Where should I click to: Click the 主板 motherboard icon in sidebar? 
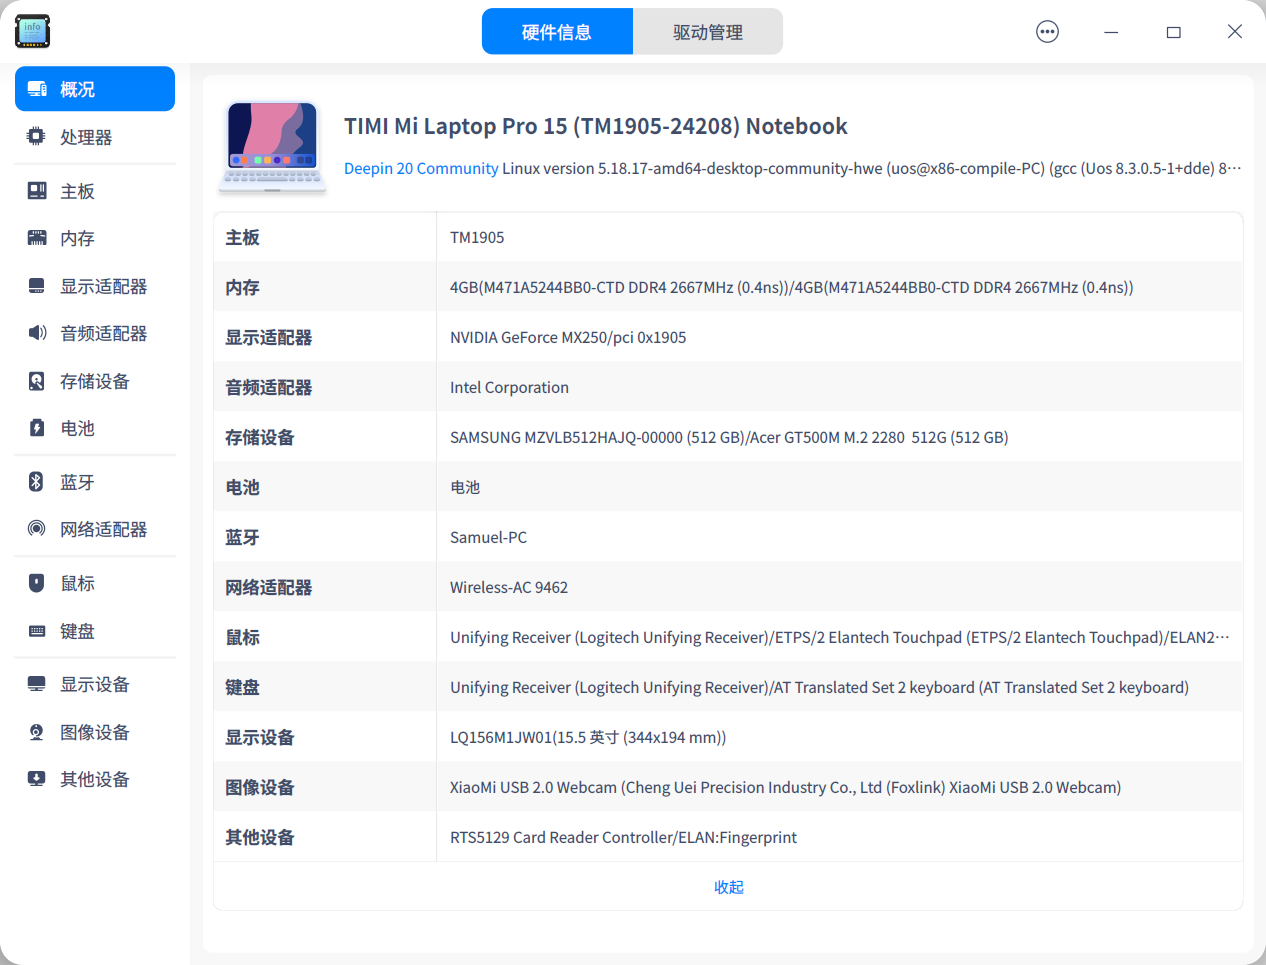pos(37,190)
